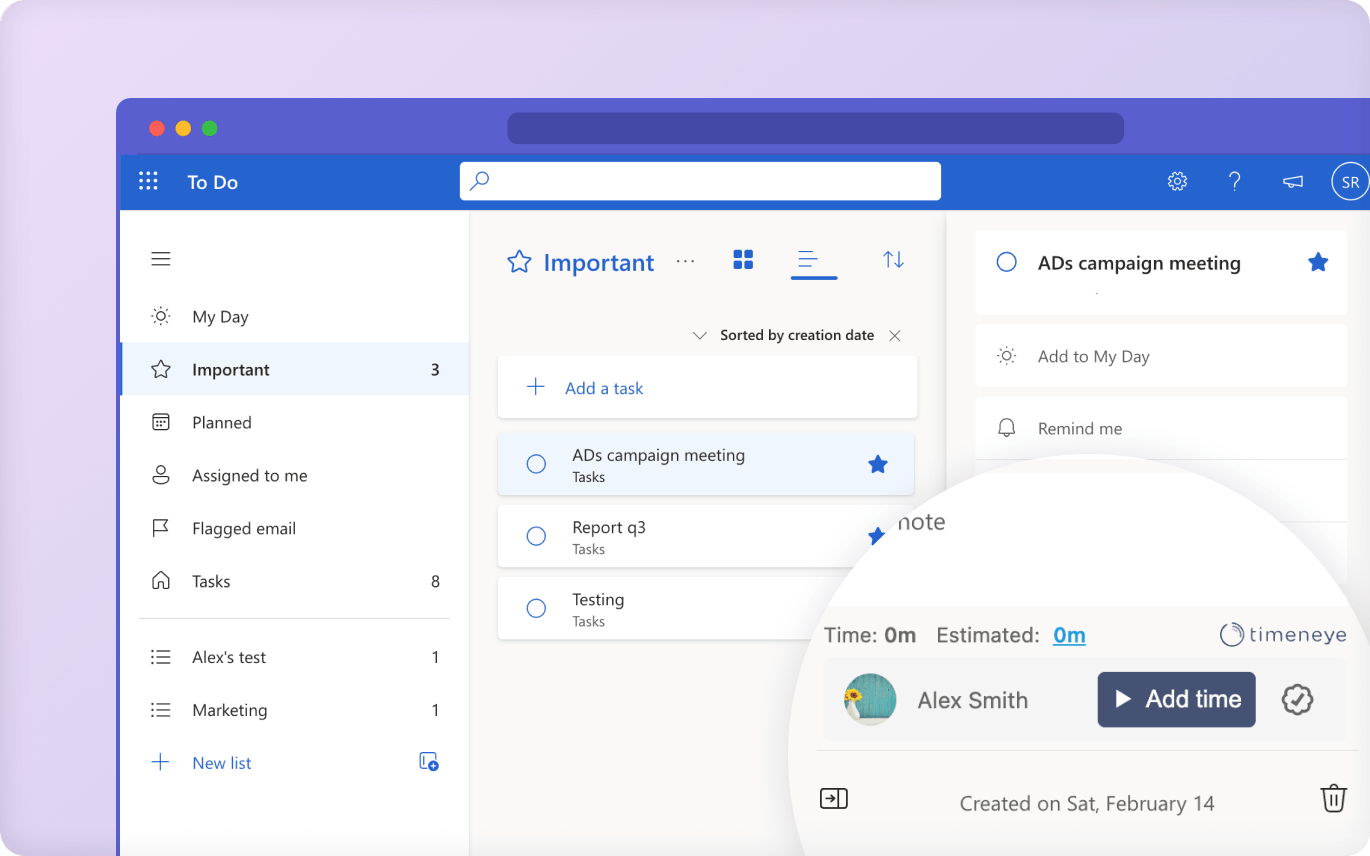Screen dimensions: 1370x856
Task: Mark ADs campaign meeting complete in task list
Action: [536, 464]
